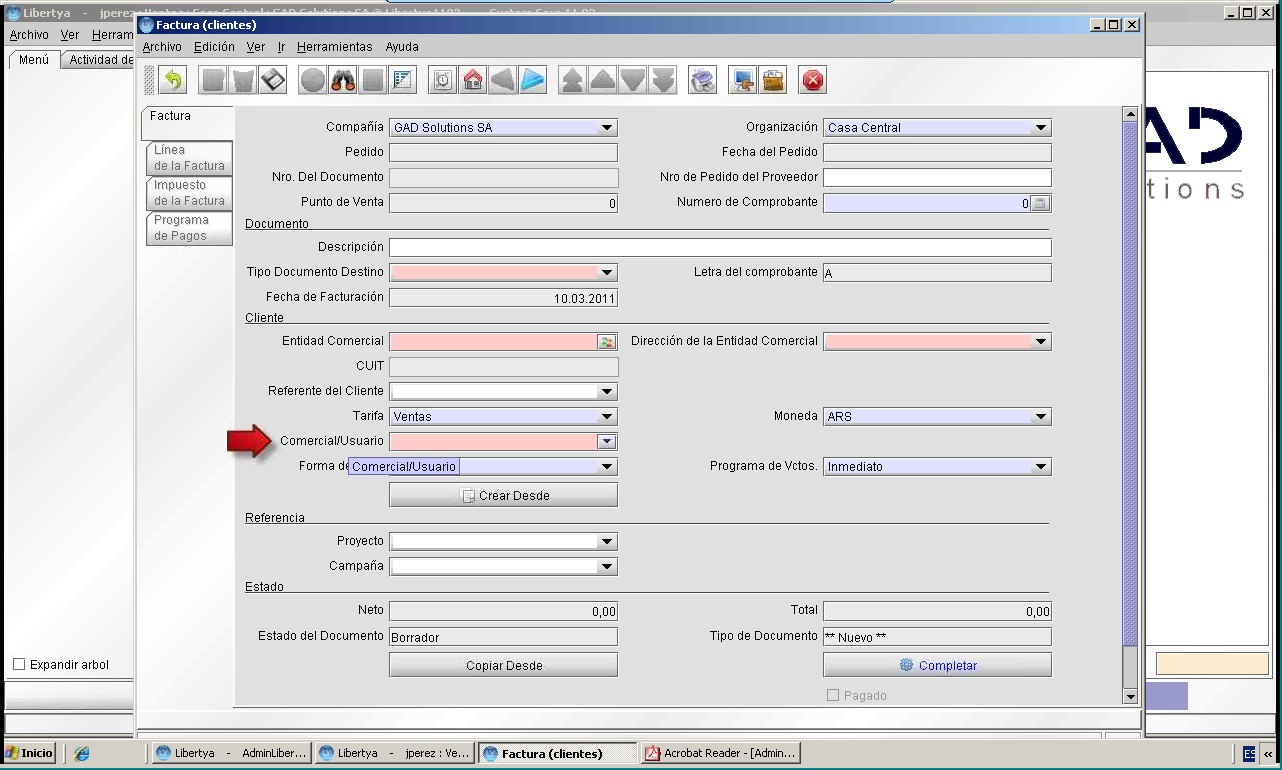The image size is (1282, 770).
Task: Open the Organización dropdown
Action: 1041,128
